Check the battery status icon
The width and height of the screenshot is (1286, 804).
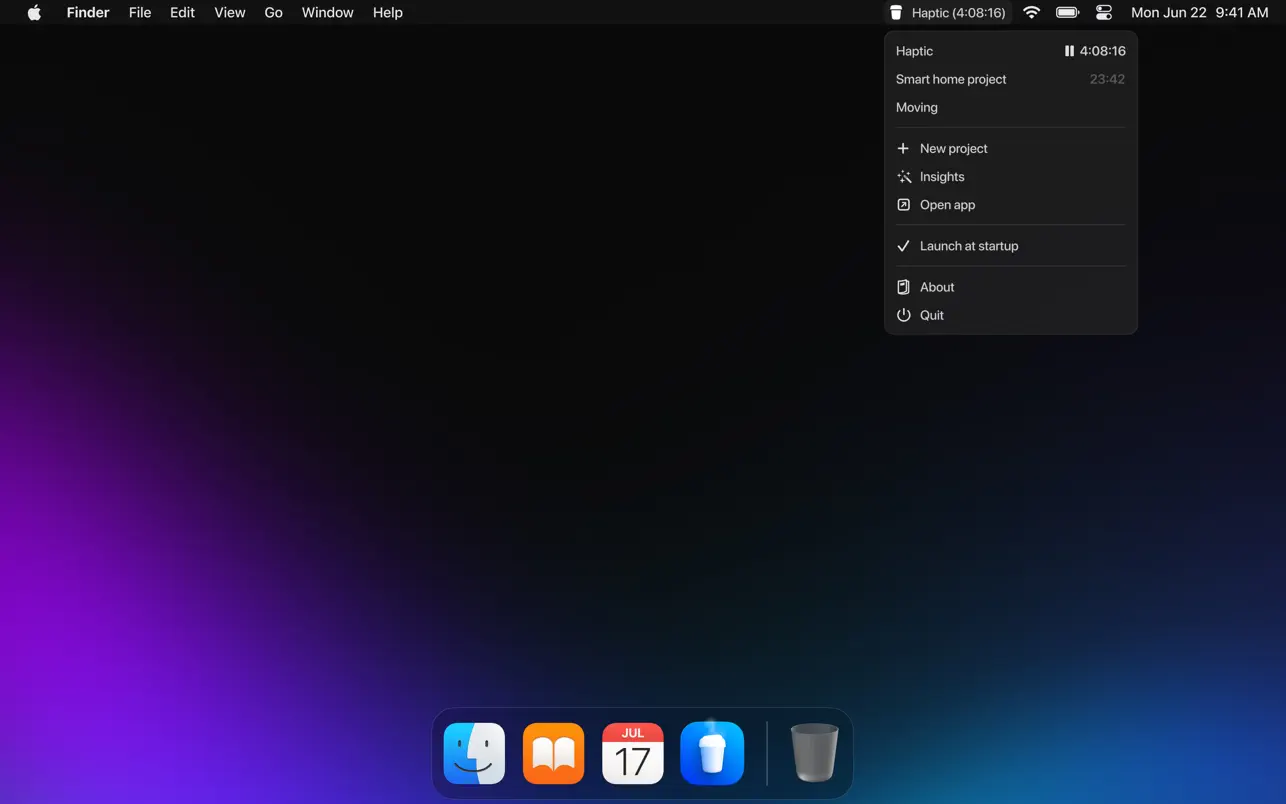click(1067, 13)
